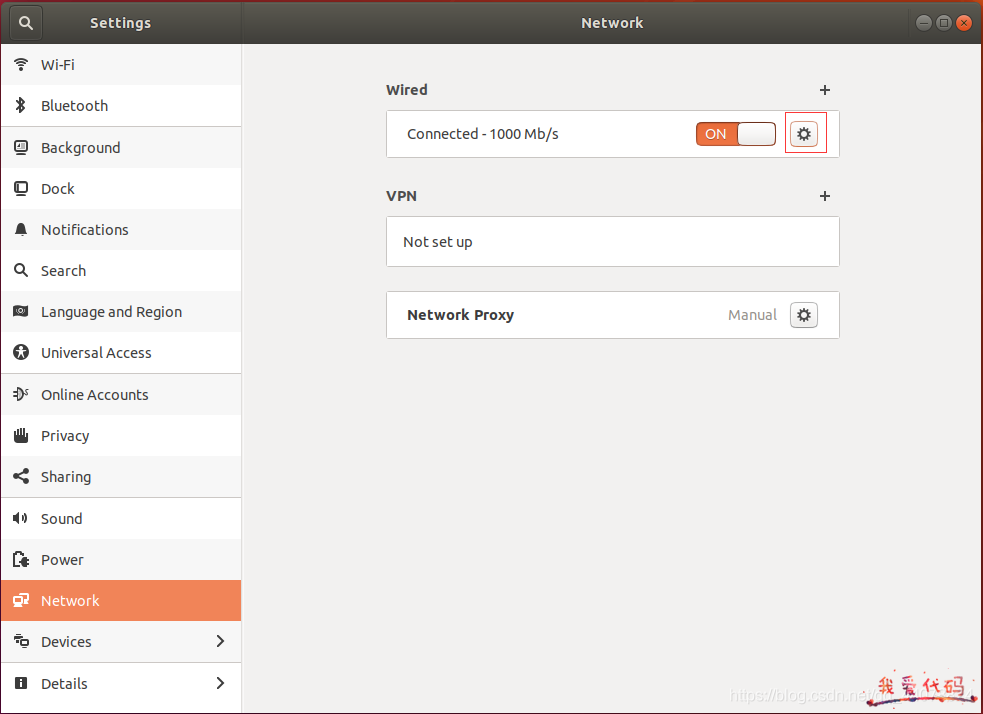983x714 pixels.
Task: Click the VPN 'Not set up' row
Action: pos(612,242)
